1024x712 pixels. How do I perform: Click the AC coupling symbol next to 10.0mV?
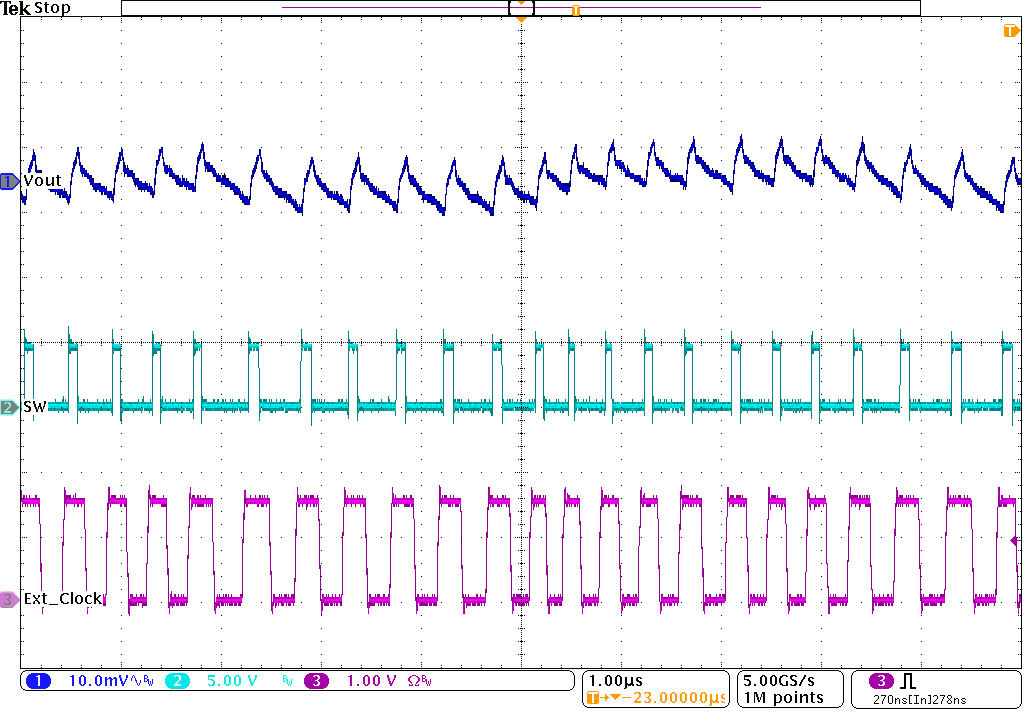click(x=135, y=680)
